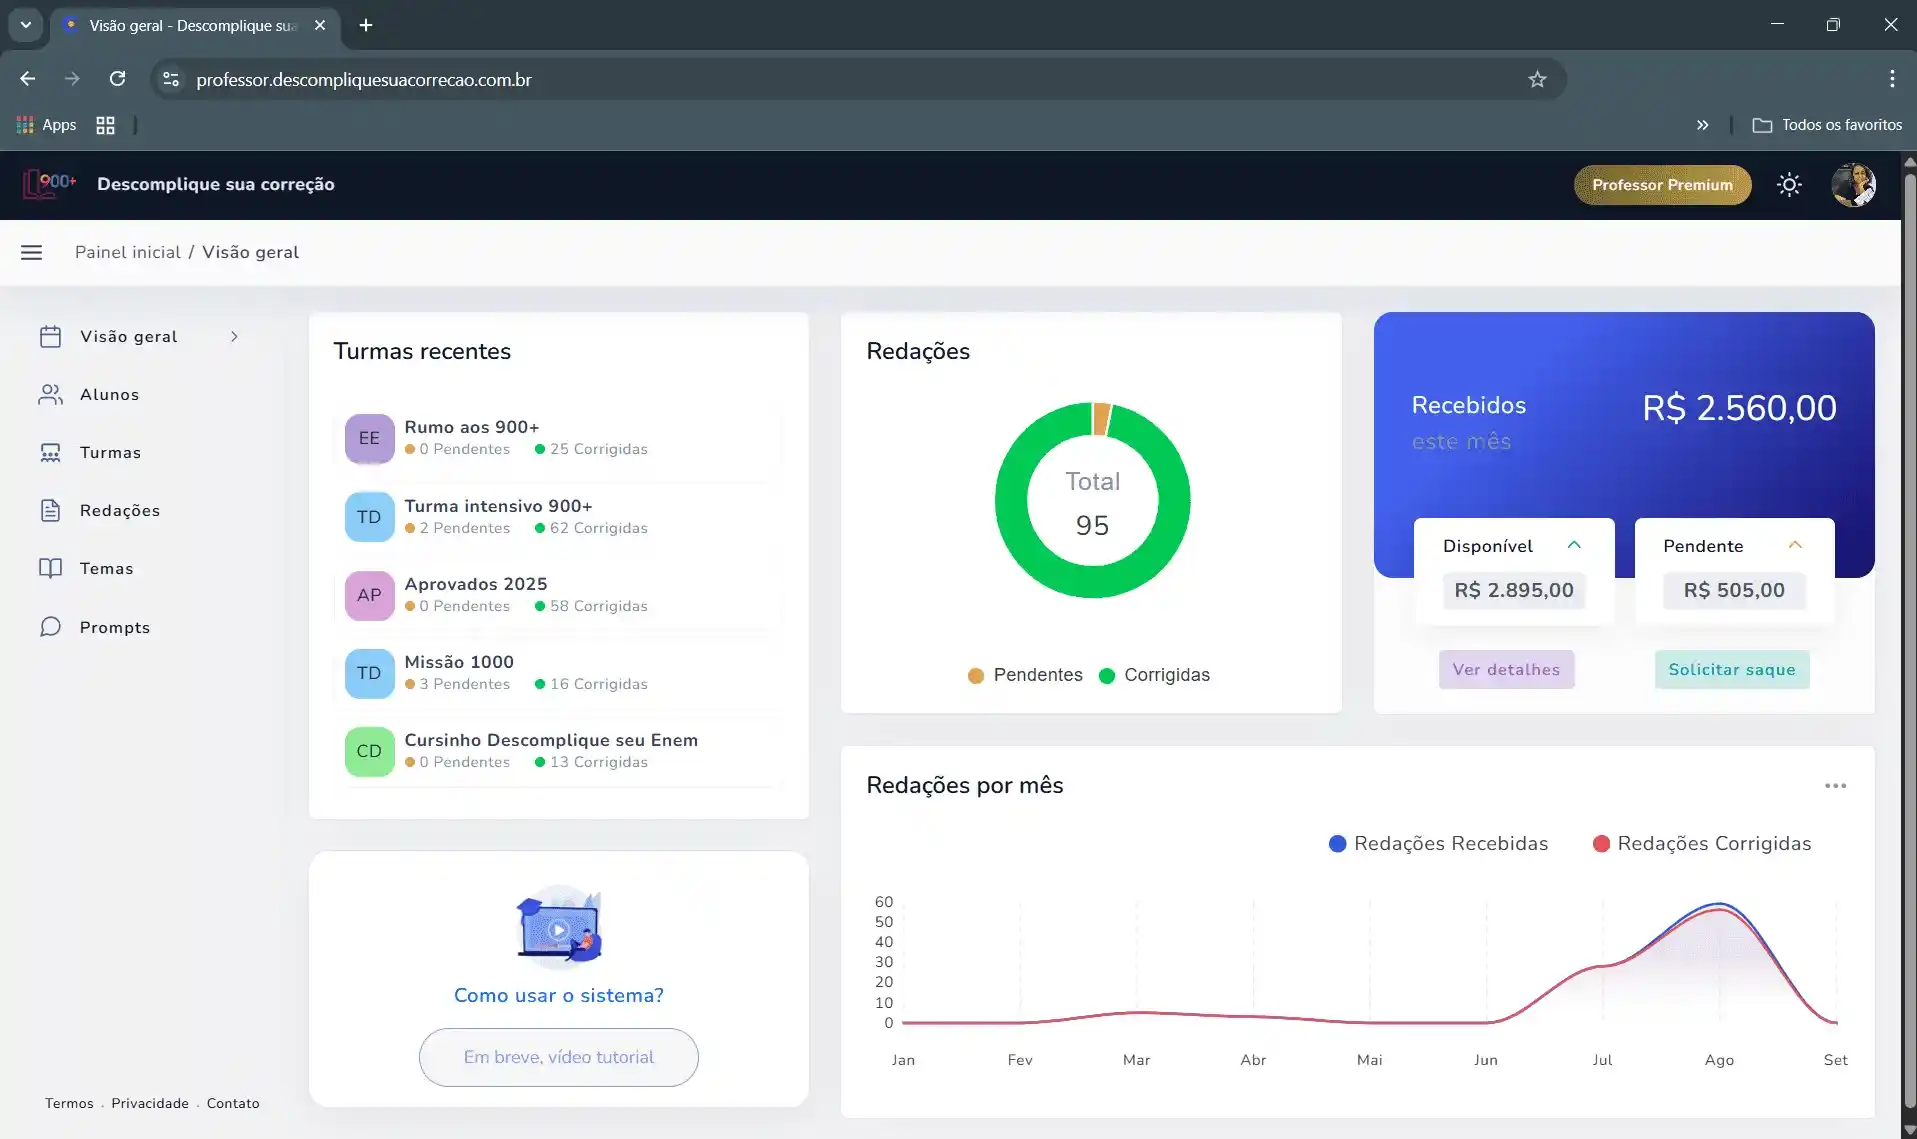Toggle Pendentes in the donut chart legend
1917x1139 pixels.
click(1025, 675)
